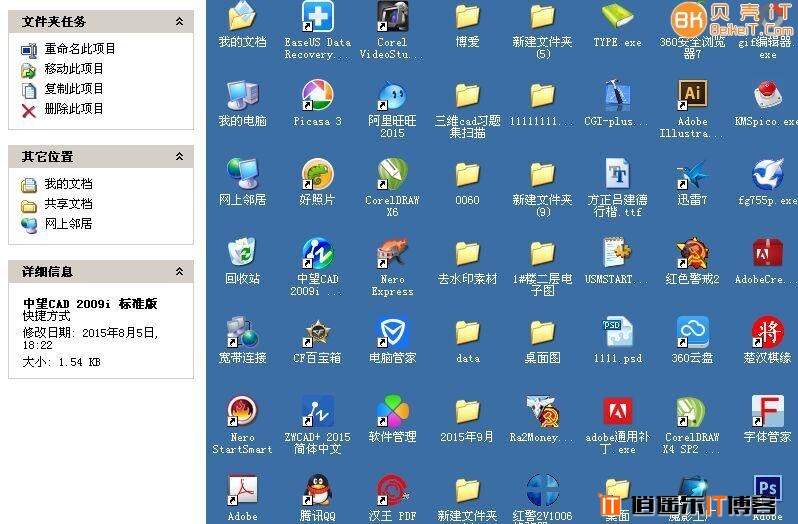Select the 2015年9月 folder
The width and height of the screenshot is (798, 524).
click(467, 411)
